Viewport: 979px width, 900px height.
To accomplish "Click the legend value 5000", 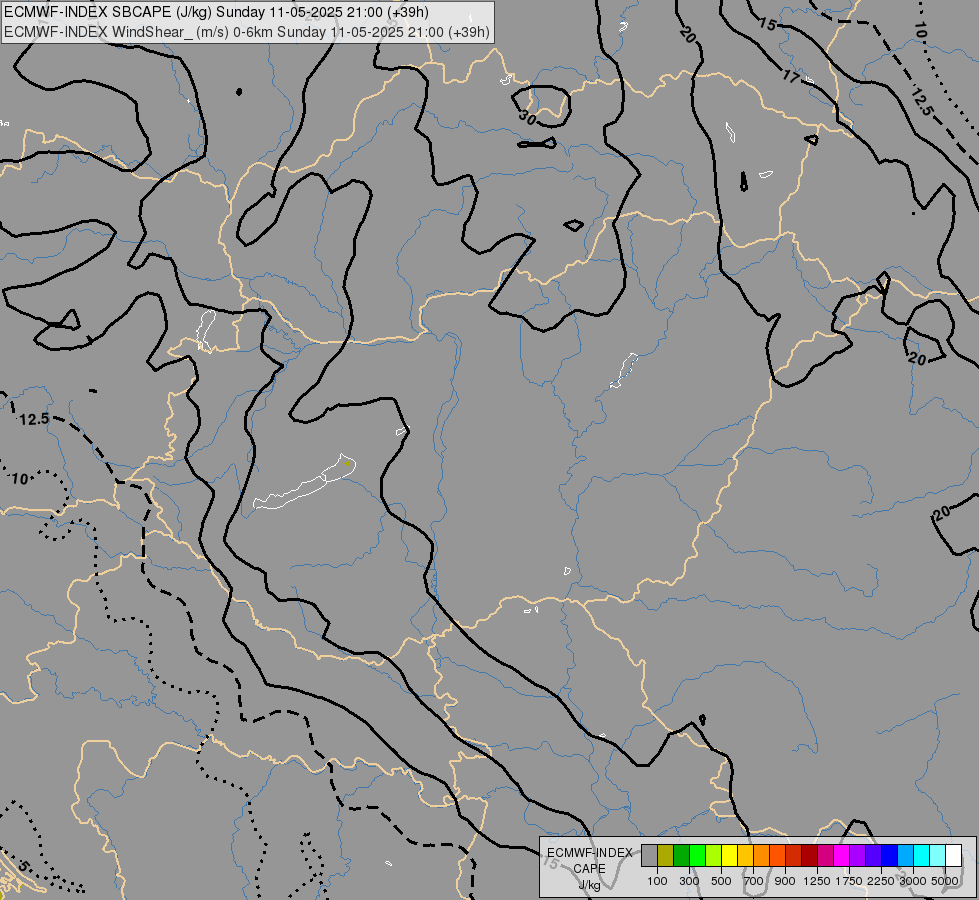I will 945,881.
